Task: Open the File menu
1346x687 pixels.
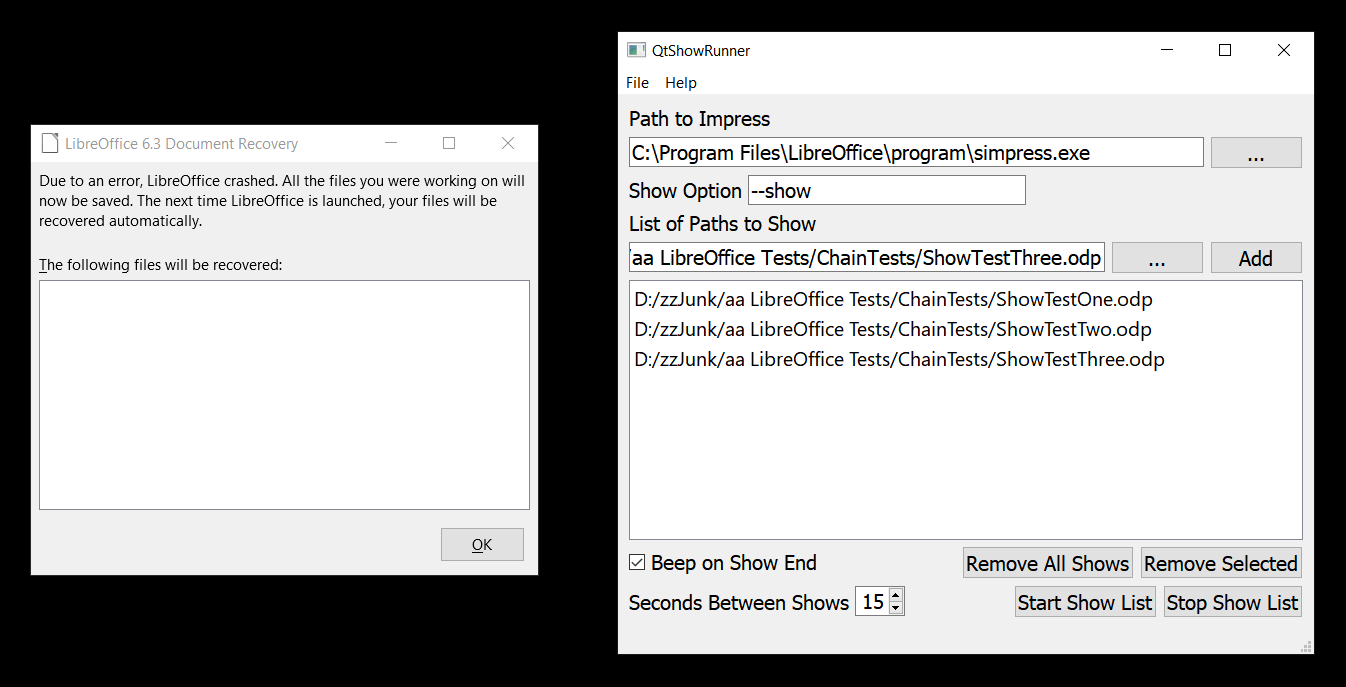Action: tap(637, 83)
